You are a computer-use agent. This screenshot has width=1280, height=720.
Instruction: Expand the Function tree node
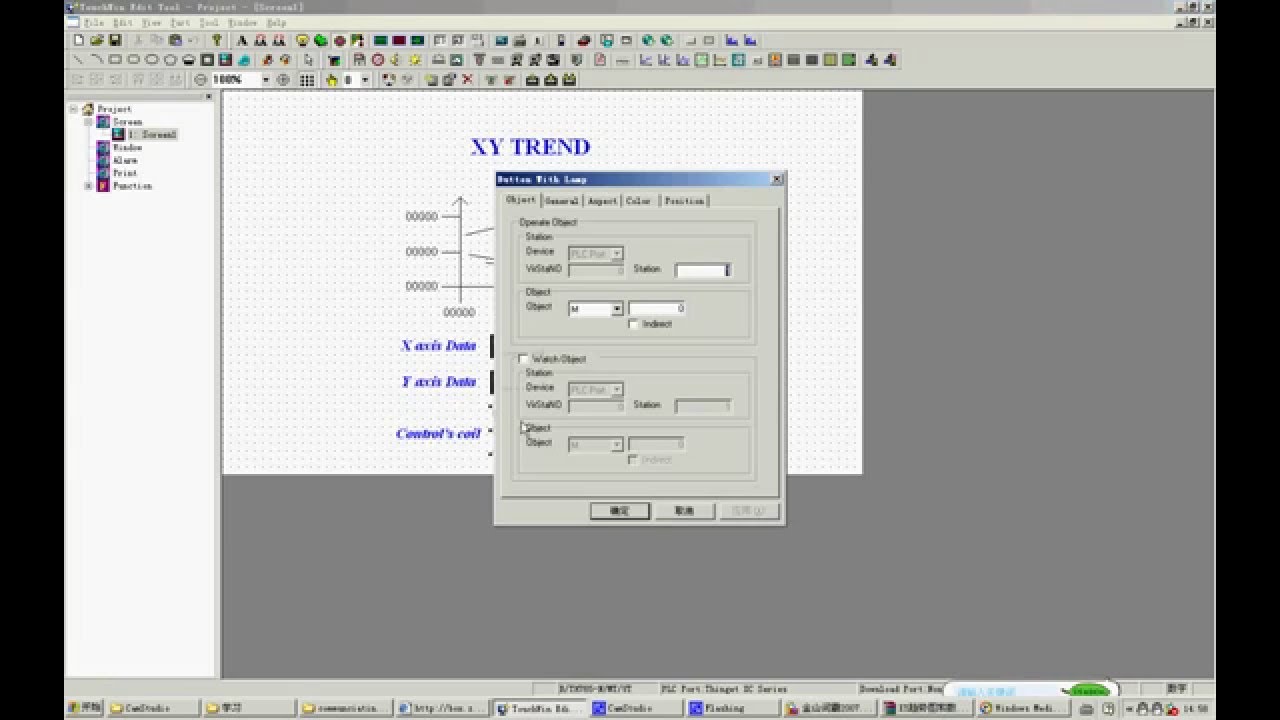tap(88, 186)
